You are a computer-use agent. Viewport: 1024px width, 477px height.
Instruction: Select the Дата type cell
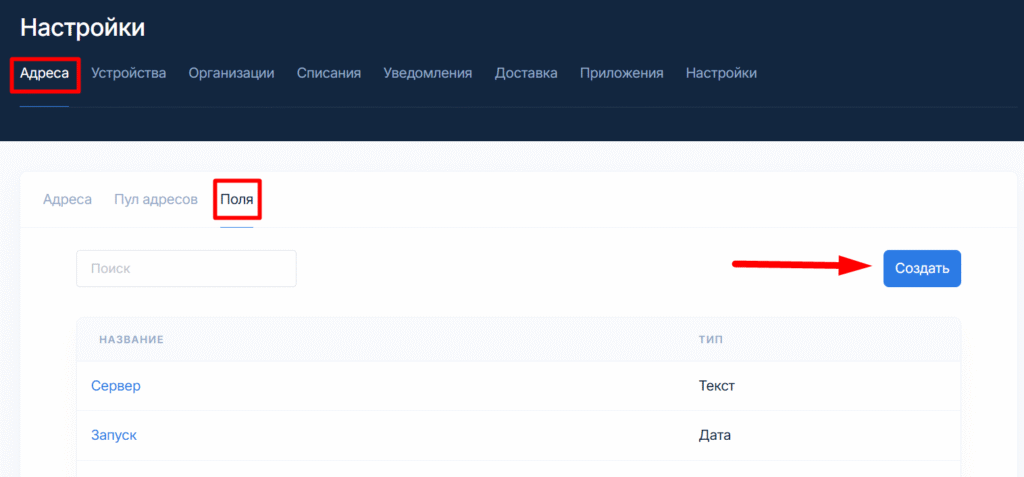[x=714, y=435]
